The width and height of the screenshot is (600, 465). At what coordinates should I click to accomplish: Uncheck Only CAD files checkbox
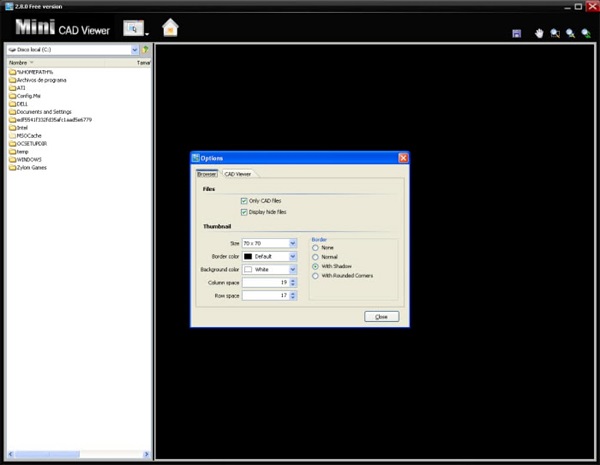pos(244,201)
